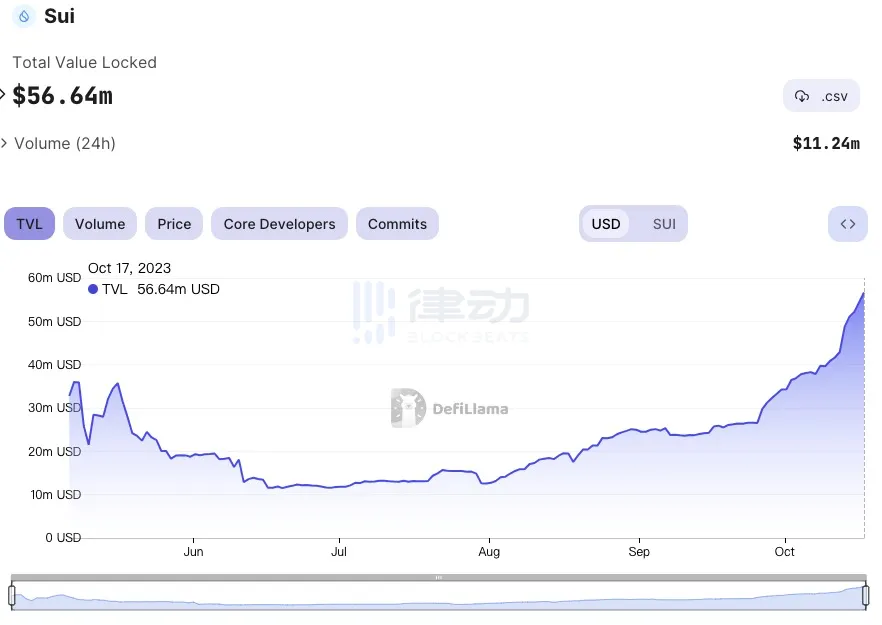Grab the left range slider handle
882x625 pixels.
pyautogui.click(x=12, y=596)
